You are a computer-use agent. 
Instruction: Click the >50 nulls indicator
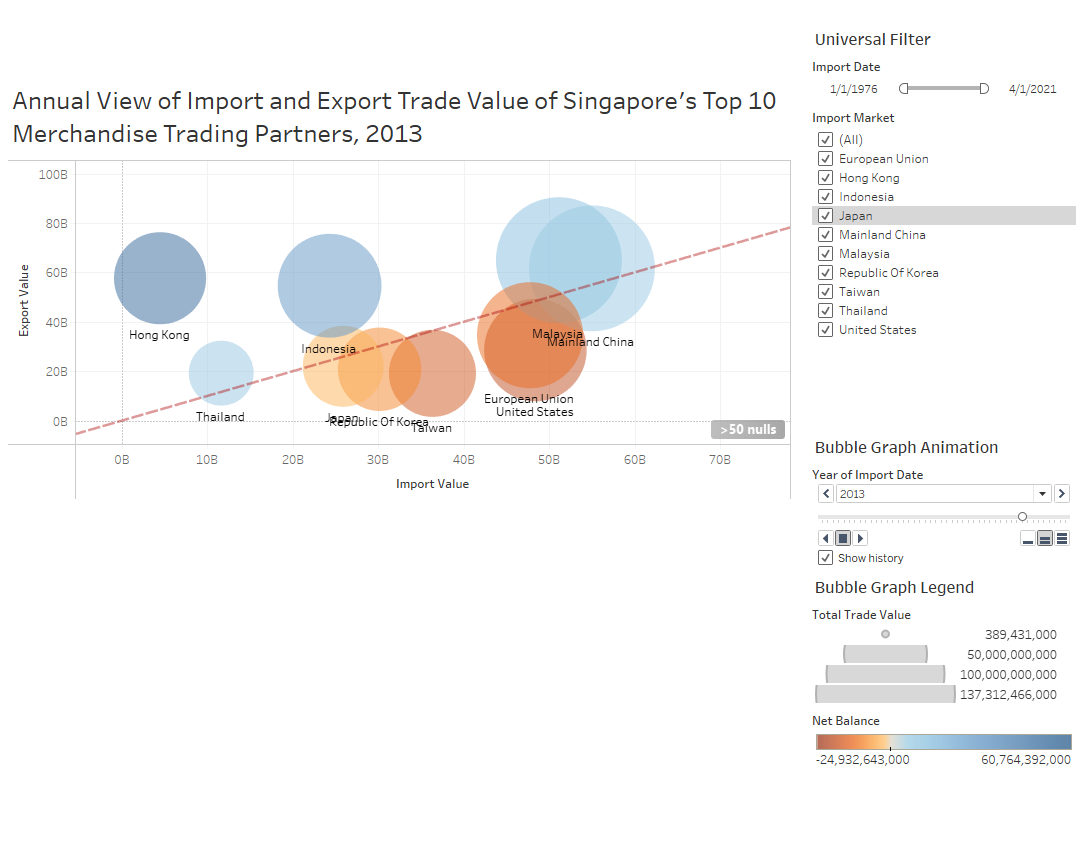coord(748,429)
